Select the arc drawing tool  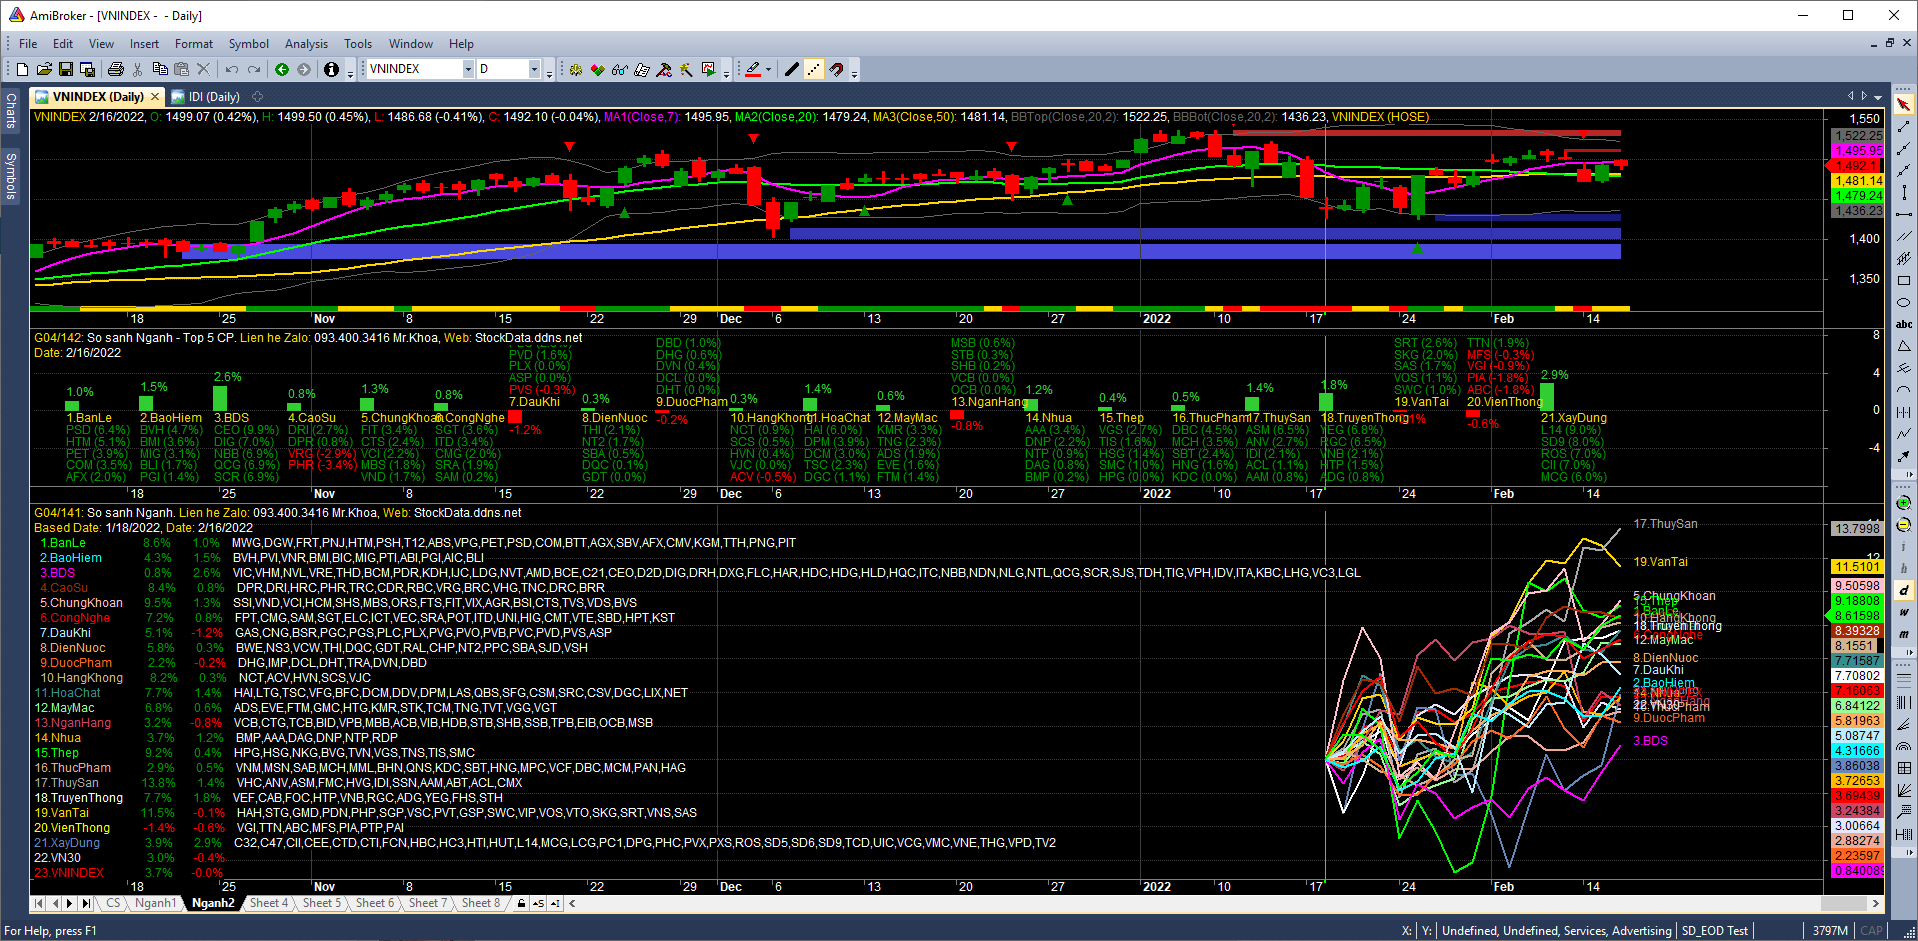pyautogui.click(x=1904, y=390)
